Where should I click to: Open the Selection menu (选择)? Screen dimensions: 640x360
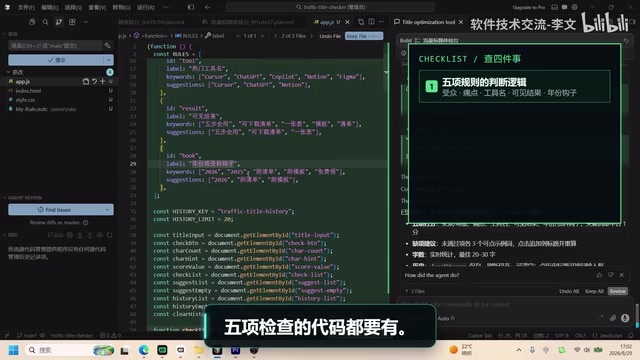pos(73,7)
